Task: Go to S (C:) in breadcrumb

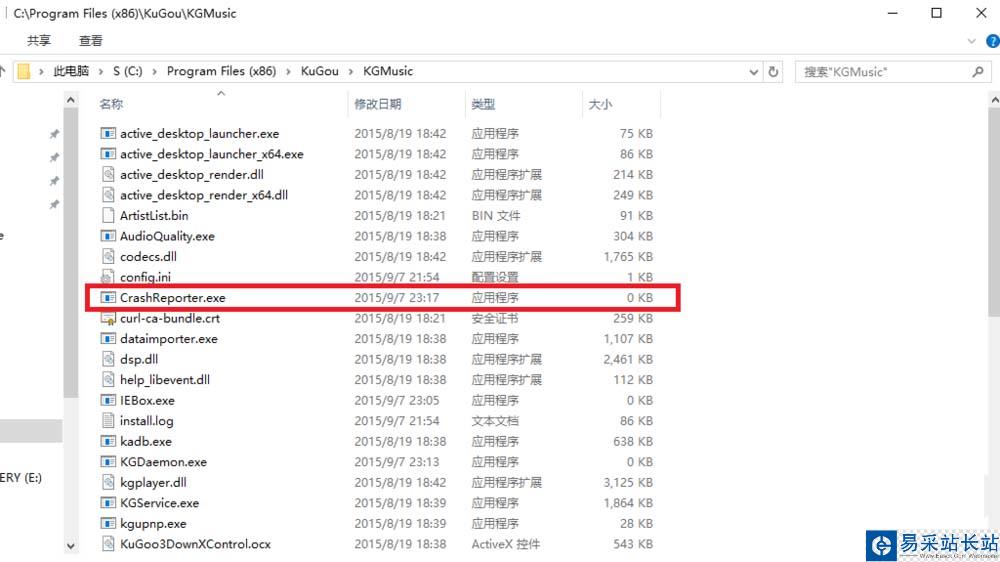Action: coord(128,71)
